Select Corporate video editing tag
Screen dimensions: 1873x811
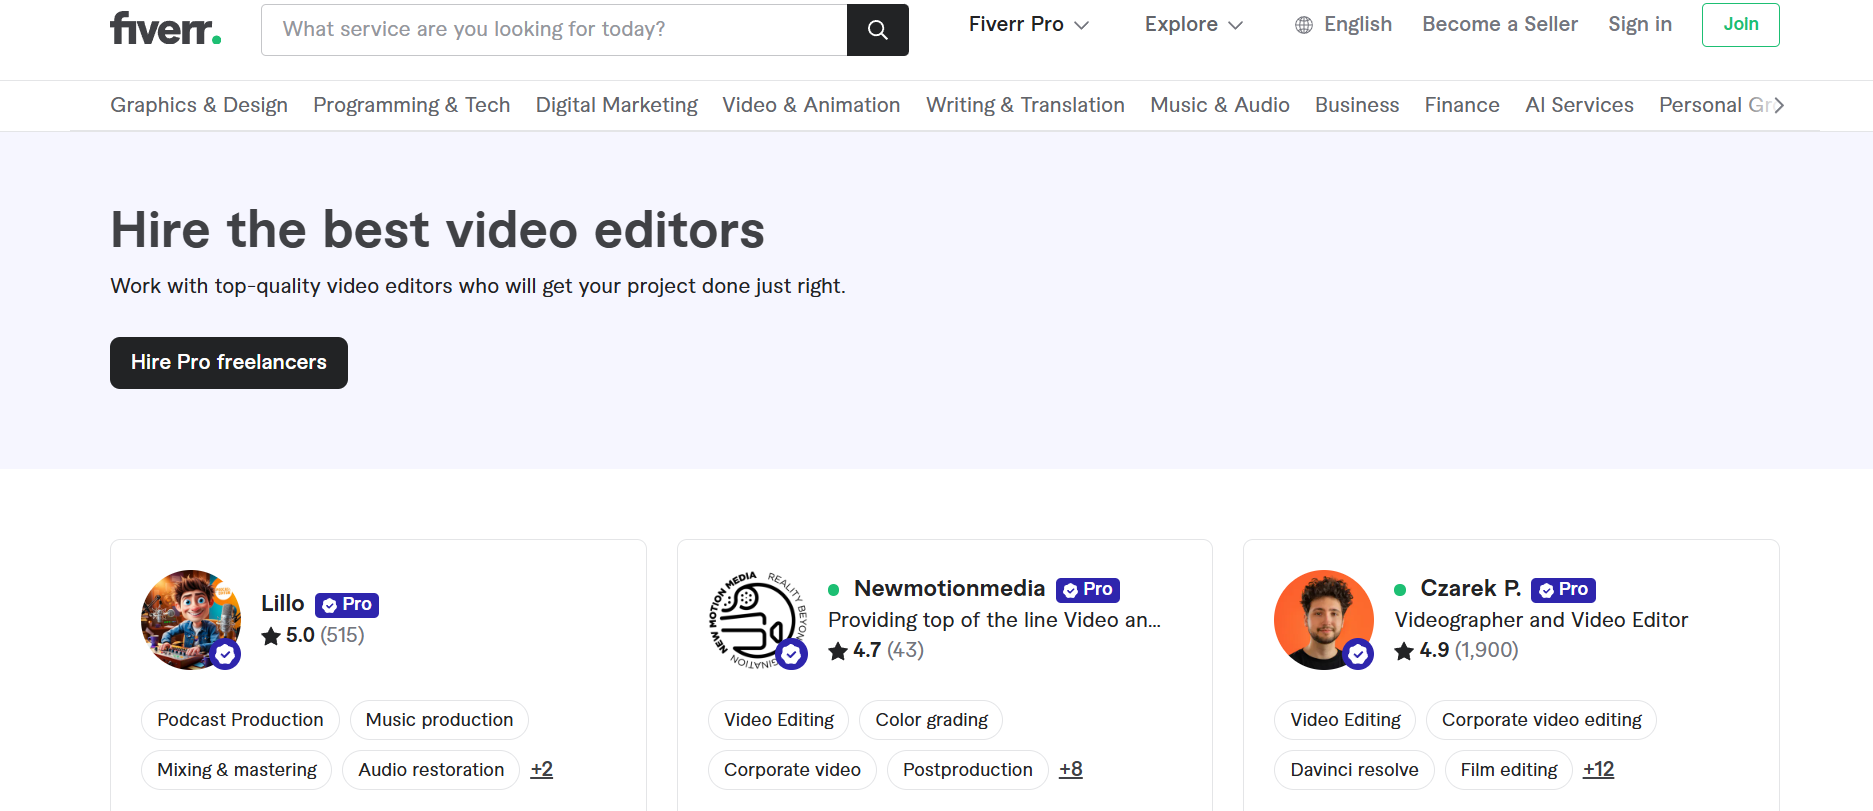[1541, 720]
